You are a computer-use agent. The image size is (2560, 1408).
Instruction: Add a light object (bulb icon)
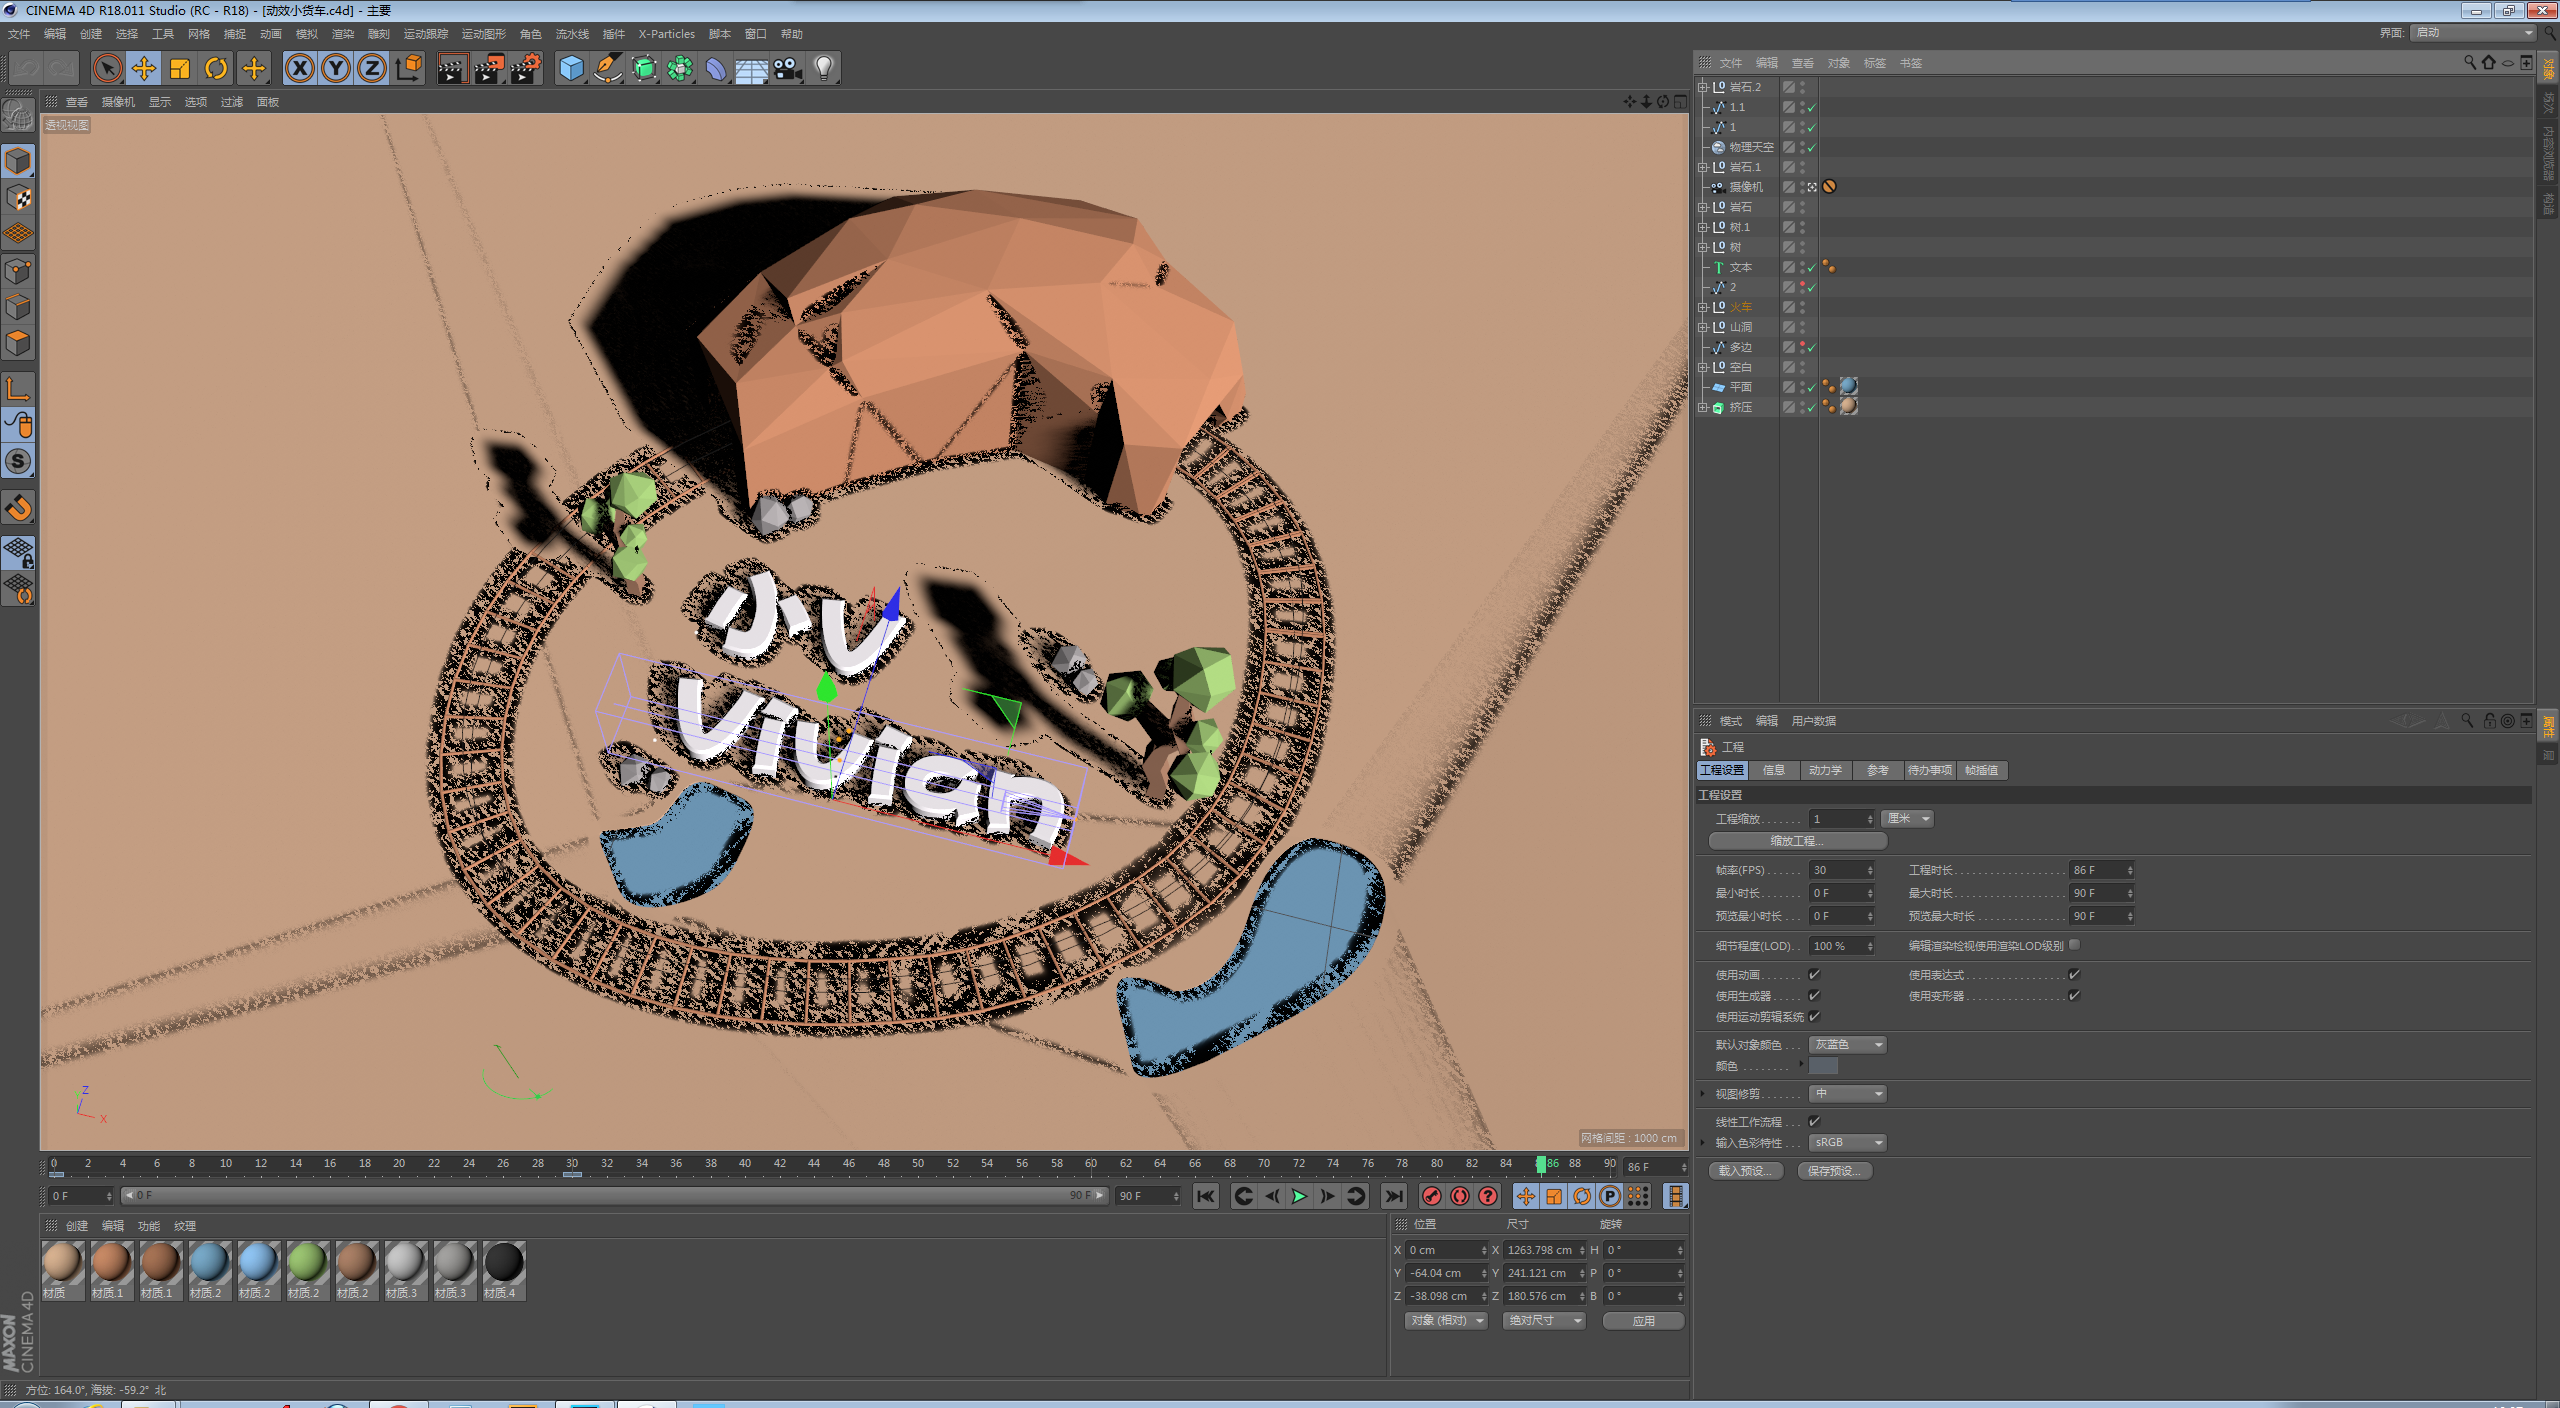[824, 68]
